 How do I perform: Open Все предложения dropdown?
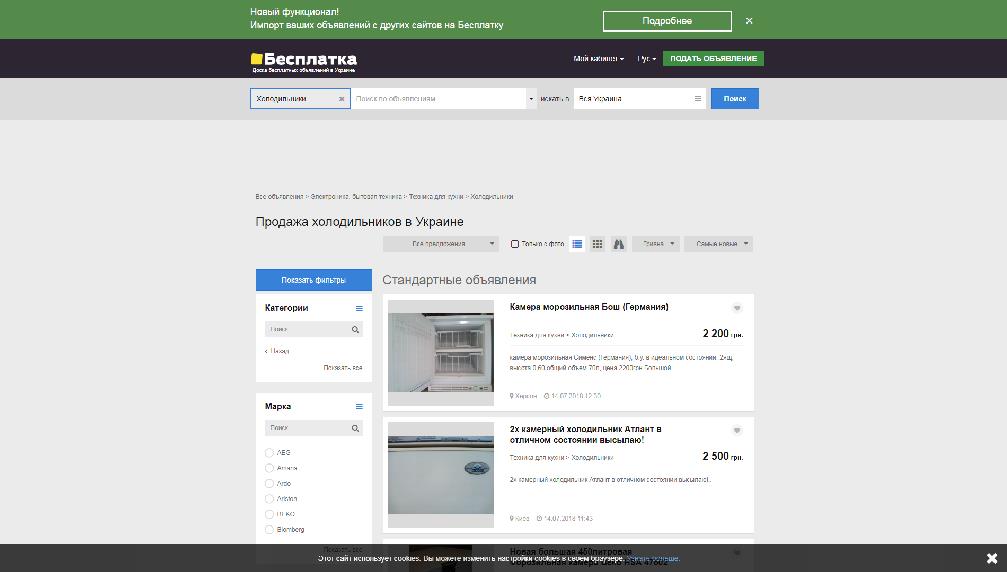click(x=441, y=244)
